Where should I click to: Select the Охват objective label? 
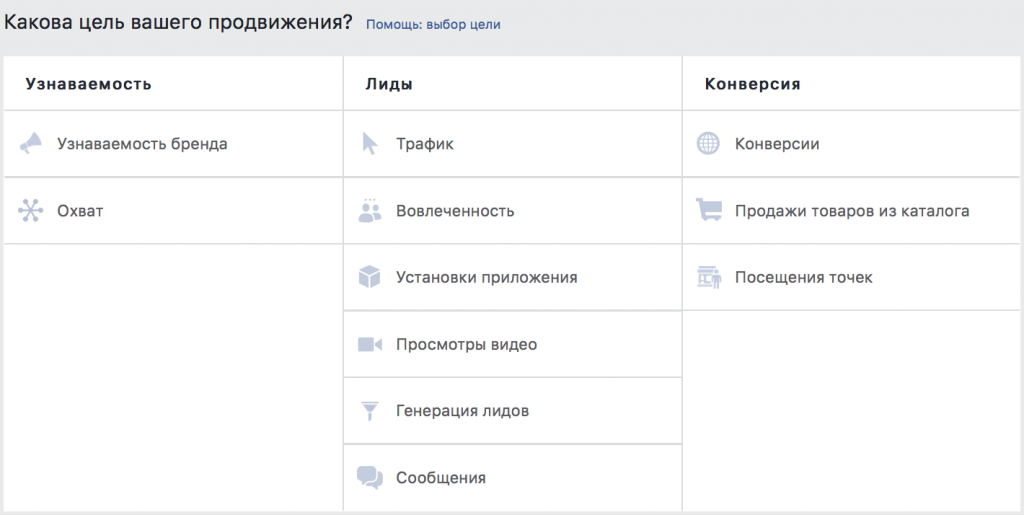coord(80,211)
